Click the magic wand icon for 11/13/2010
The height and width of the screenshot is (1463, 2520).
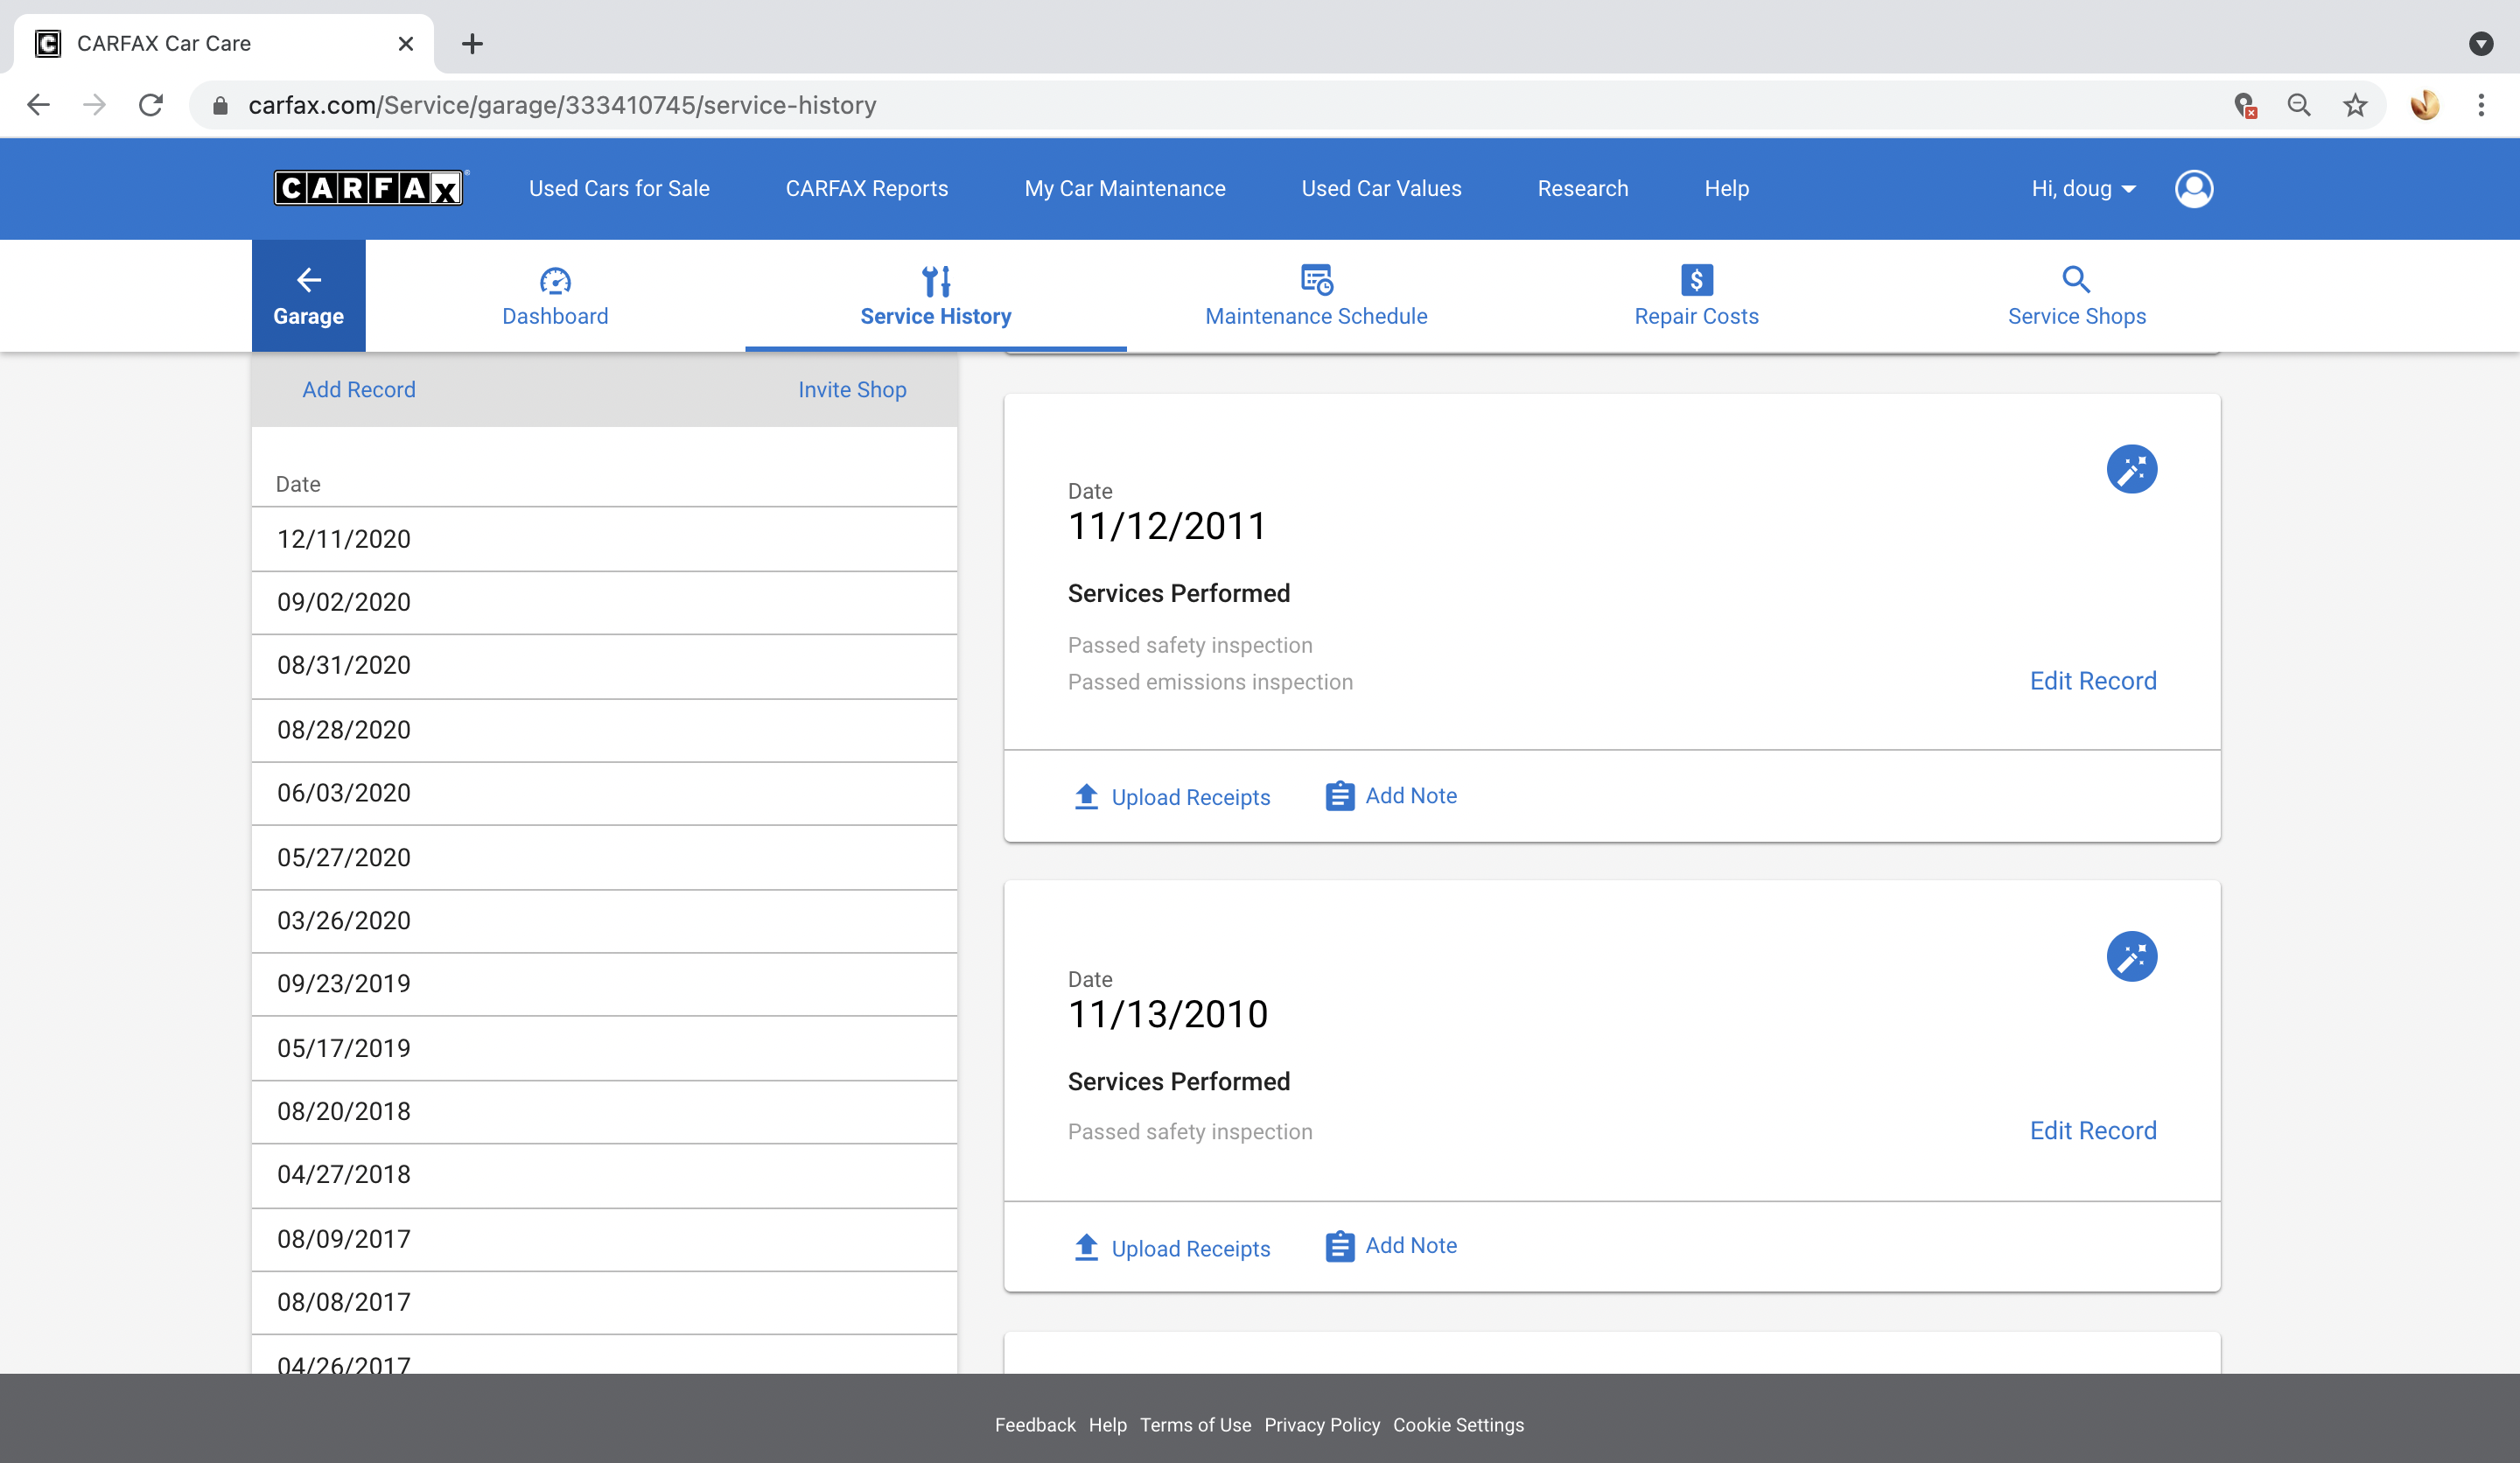[x=2131, y=957]
